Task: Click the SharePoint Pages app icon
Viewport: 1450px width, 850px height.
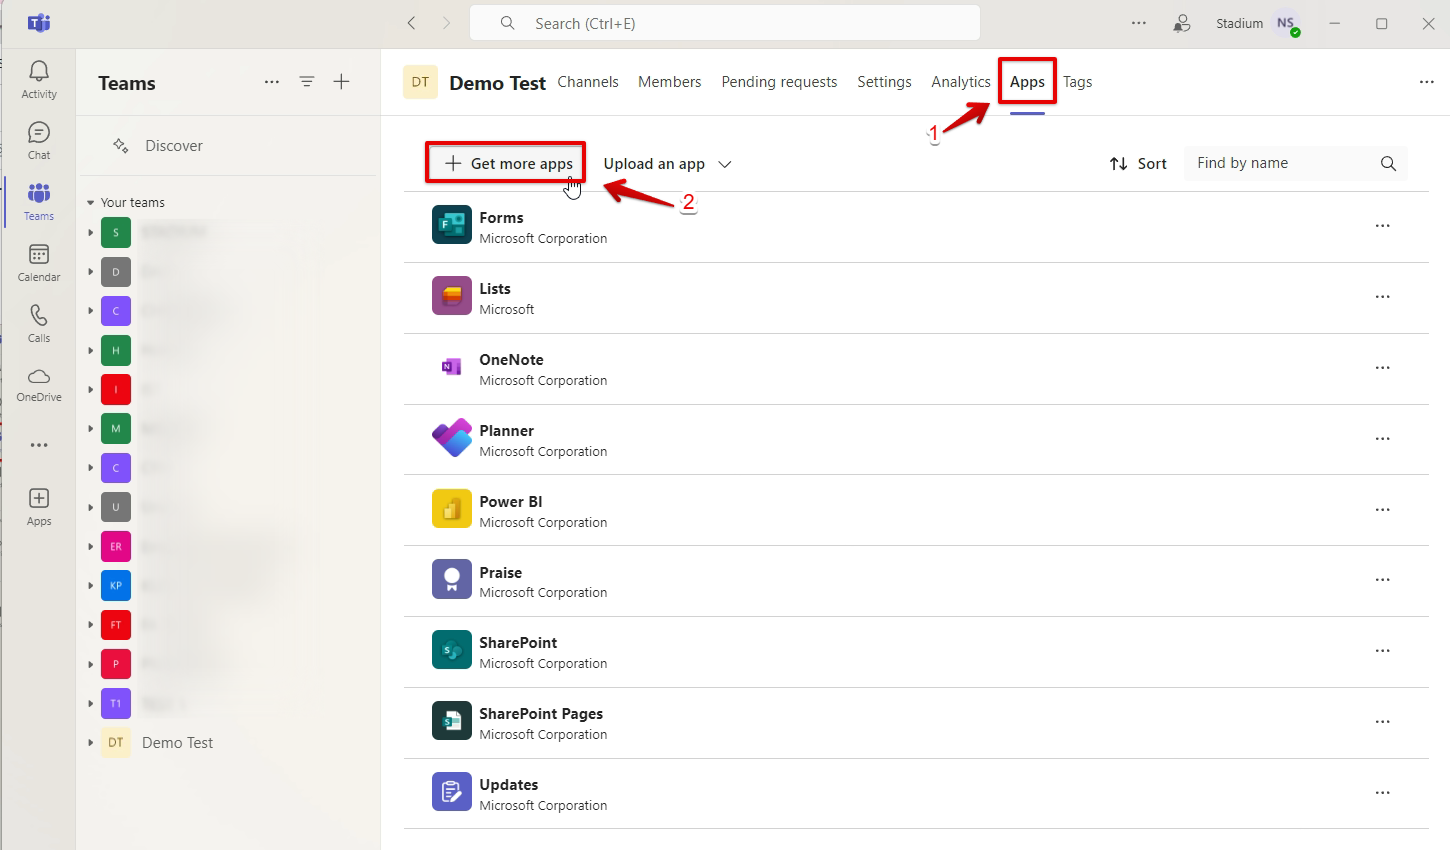Action: [x=452, y=721]
